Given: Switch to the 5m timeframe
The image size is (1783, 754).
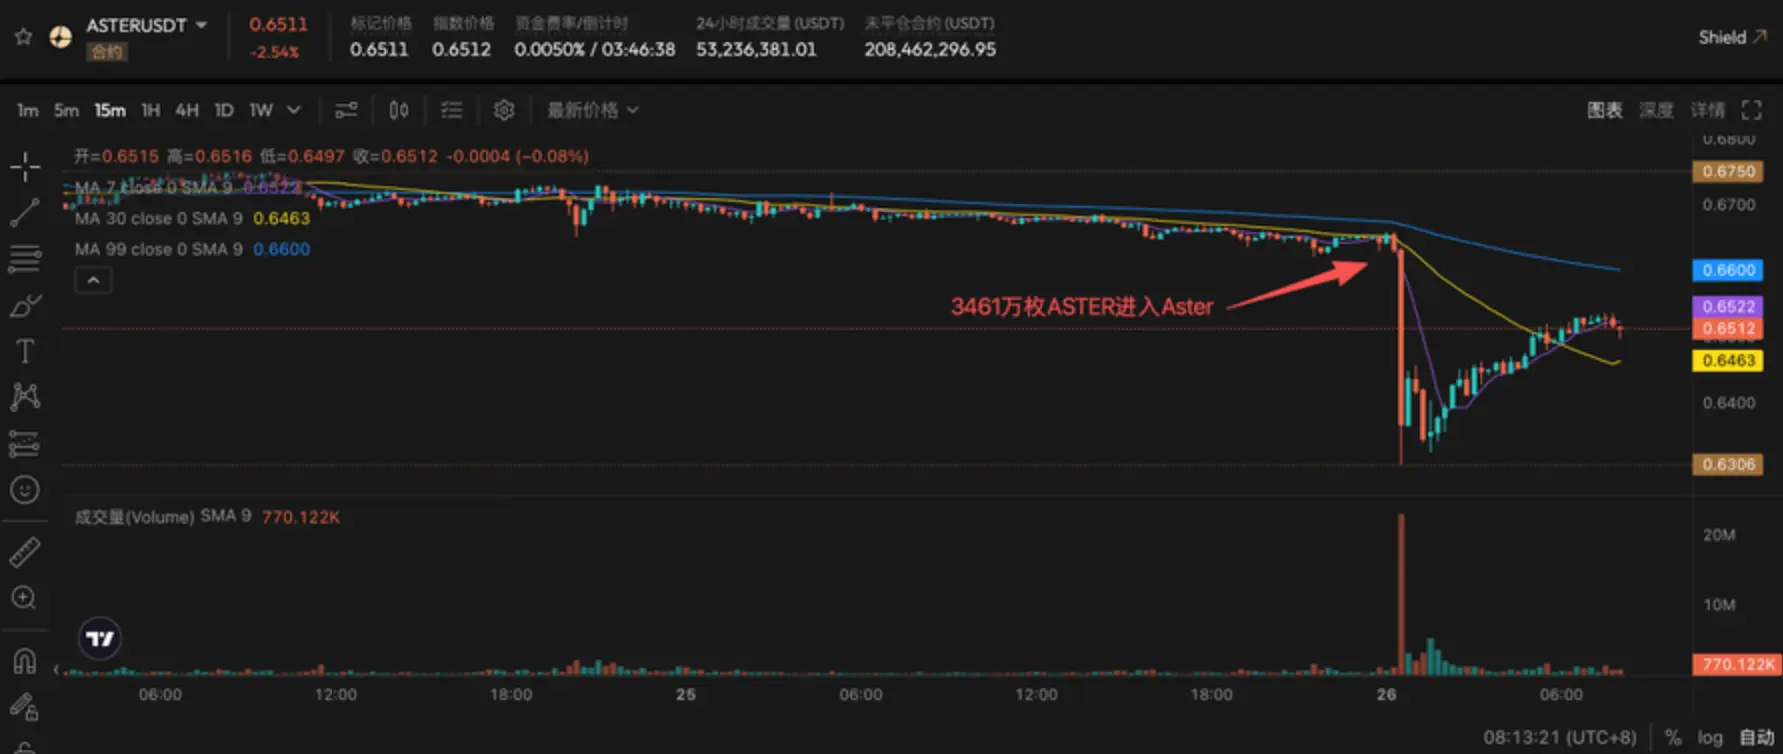Looking at the screenshot, I should (66, 110).
